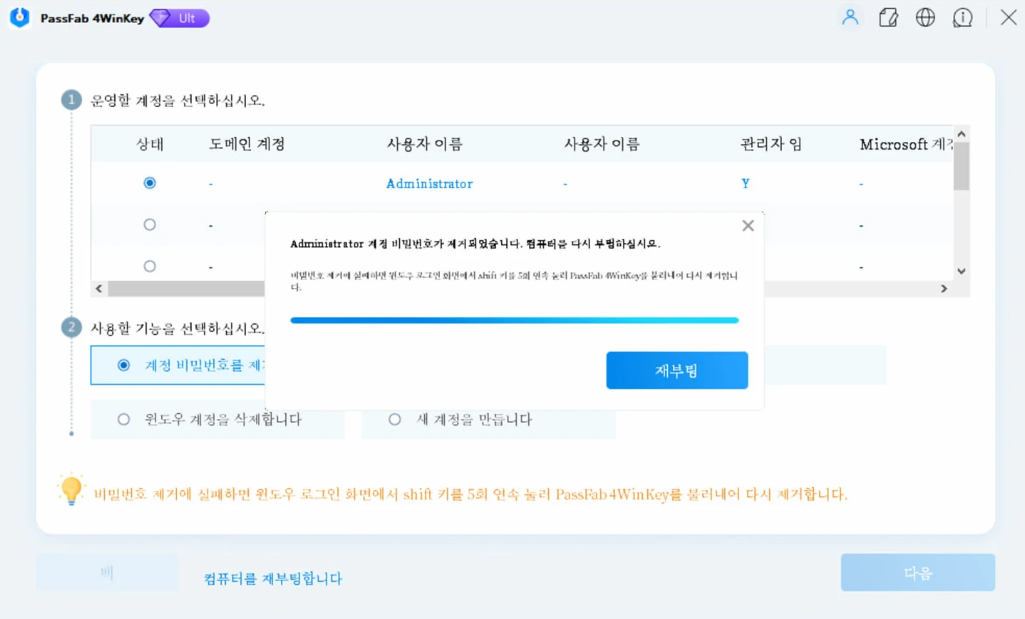This screenshot has height=619, width=1025.
Task: Select the third account row radio button
Action: coord(150,266)
